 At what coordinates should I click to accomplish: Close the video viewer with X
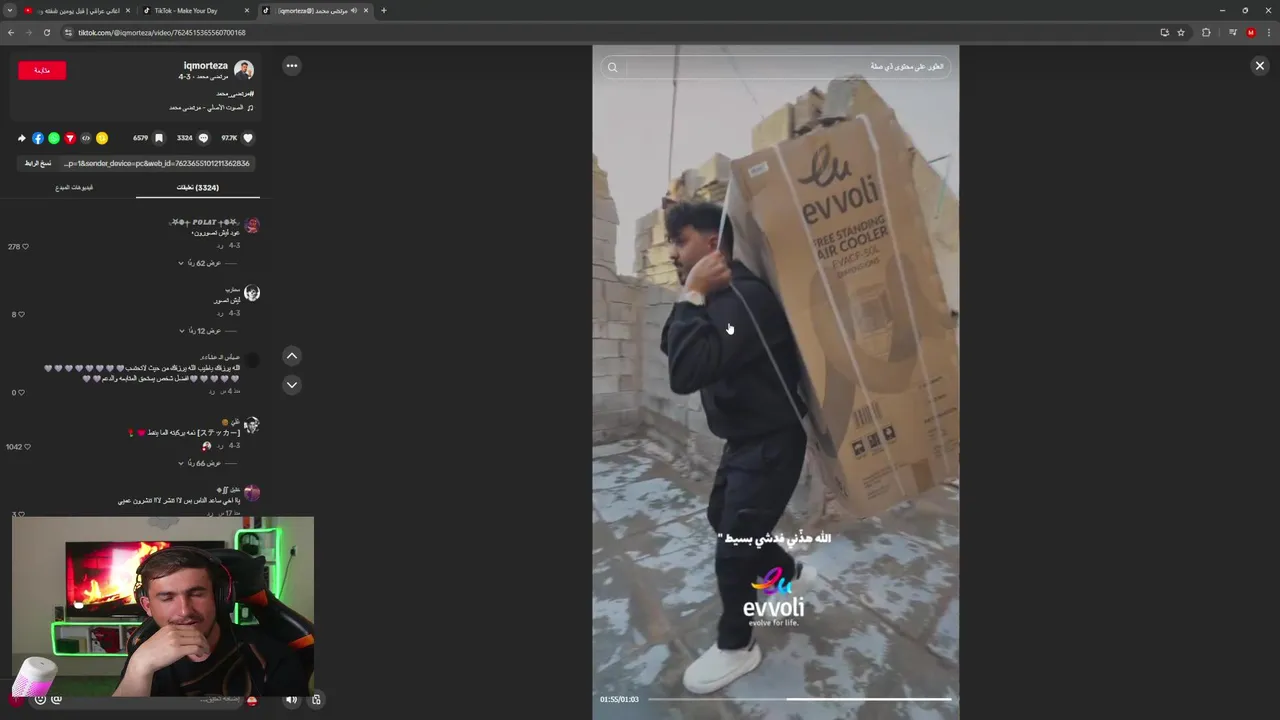1260,65
